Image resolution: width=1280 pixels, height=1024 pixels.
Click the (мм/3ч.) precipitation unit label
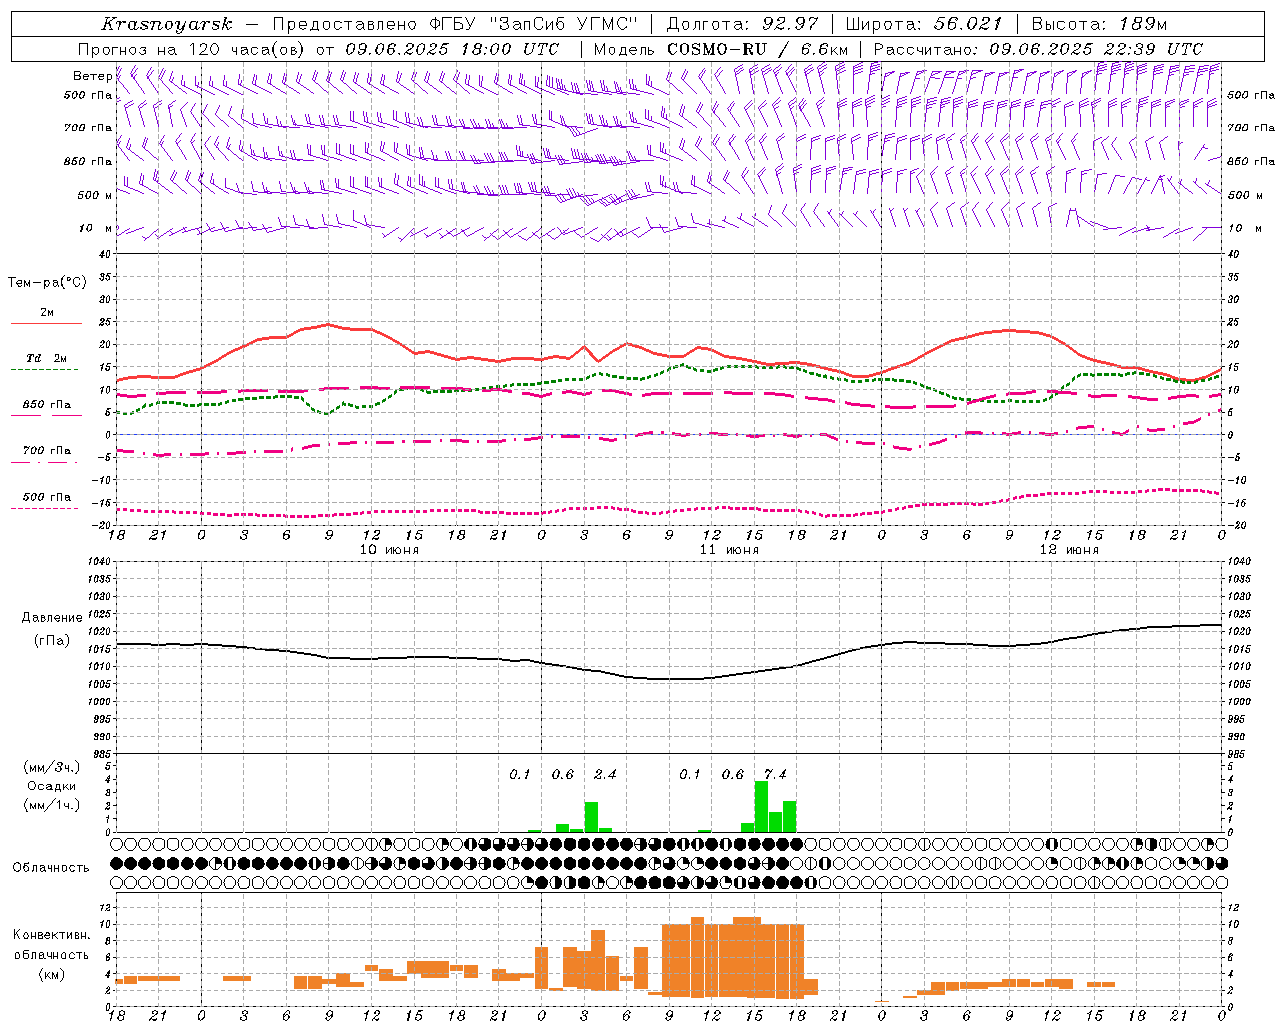click(x=52, y=767)
